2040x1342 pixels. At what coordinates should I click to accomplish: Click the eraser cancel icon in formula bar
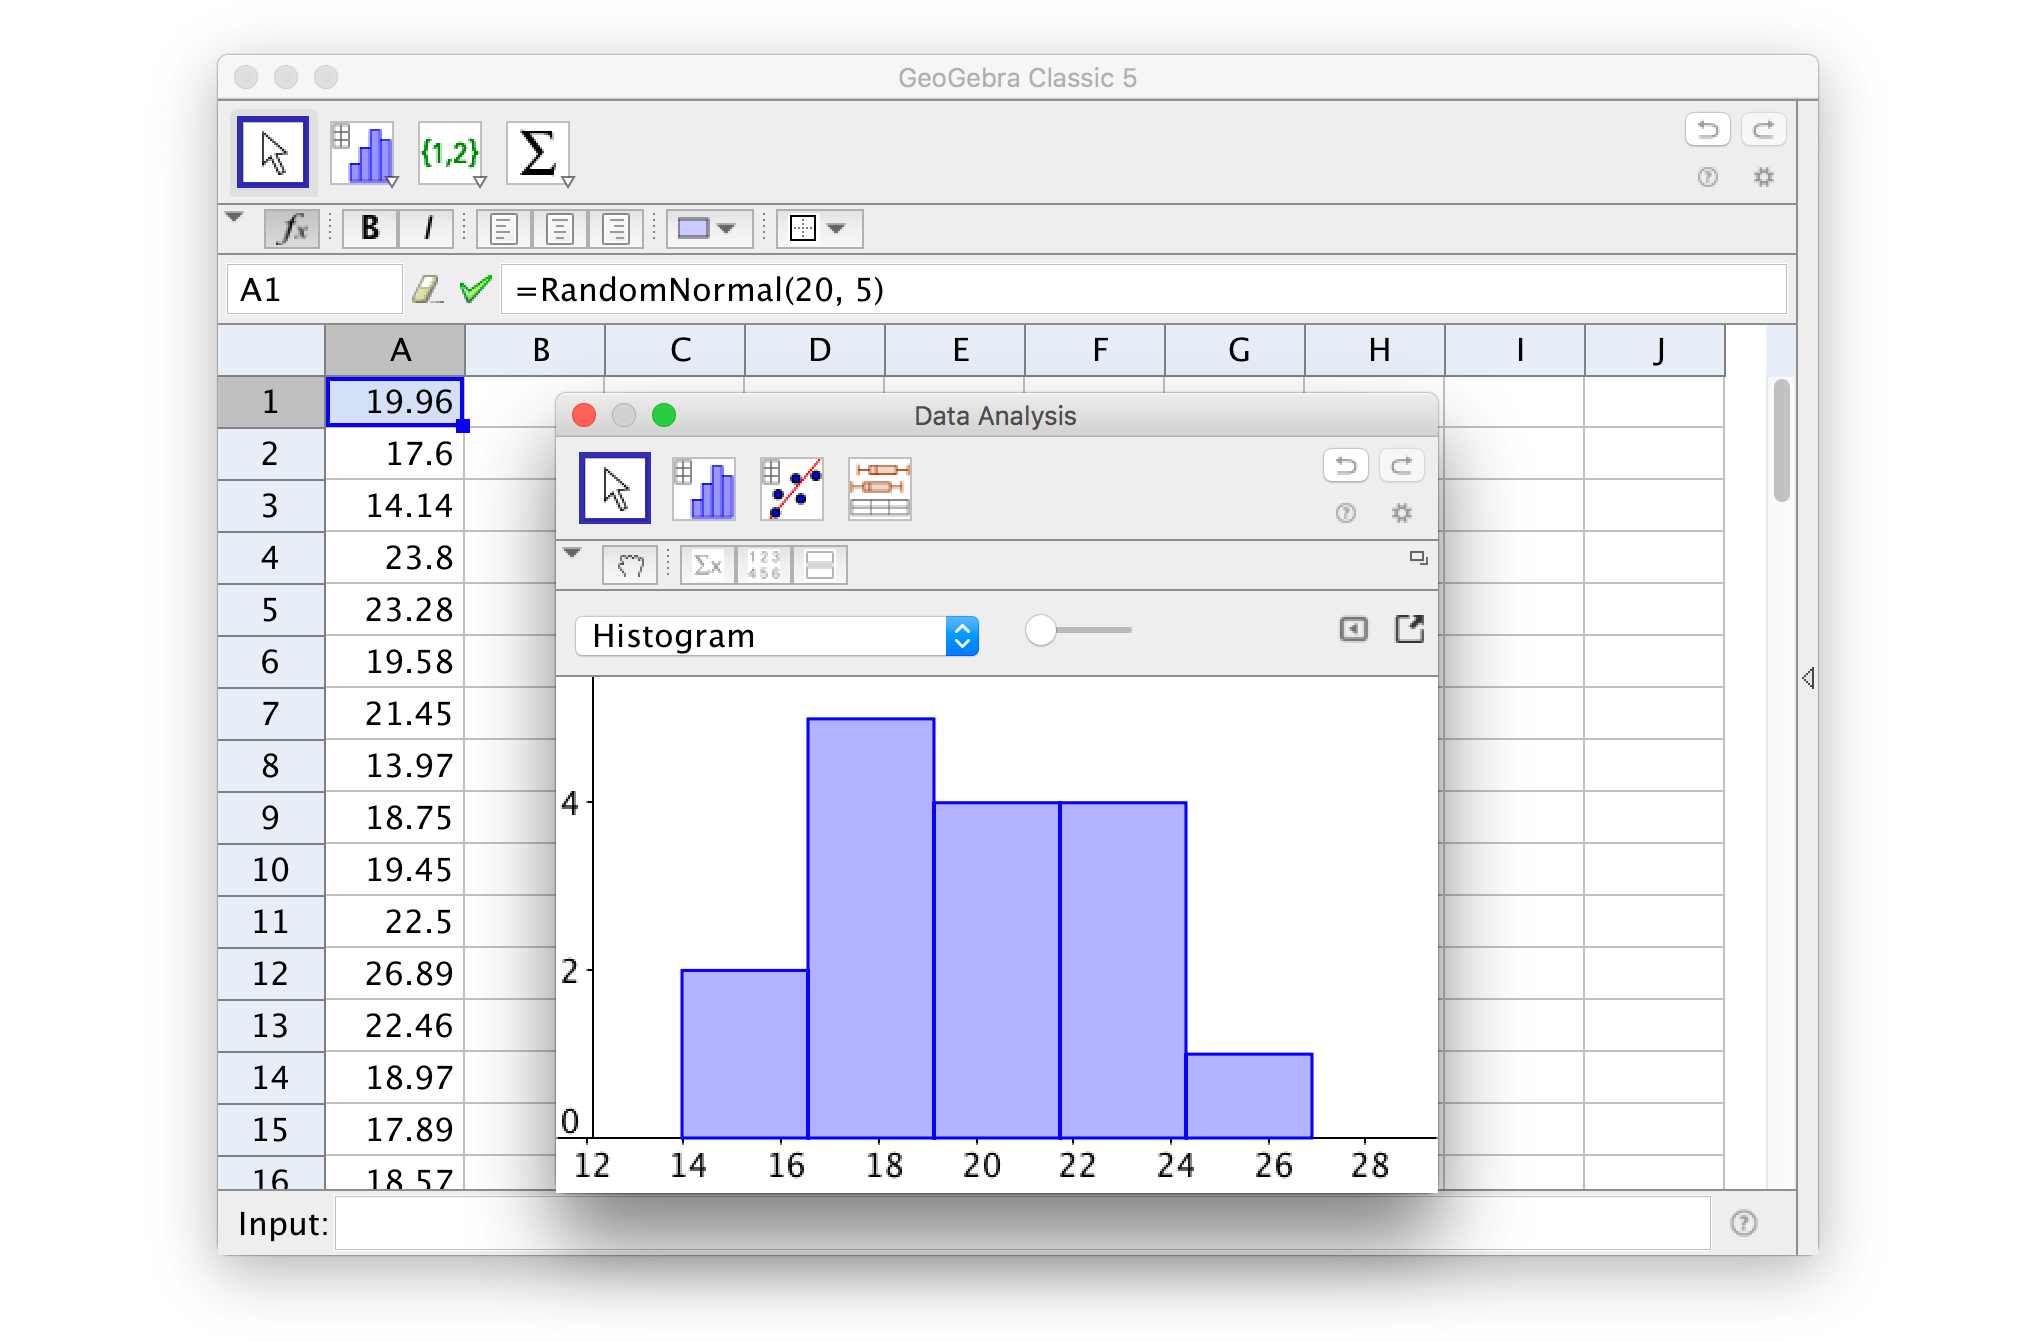click(427, 290)
